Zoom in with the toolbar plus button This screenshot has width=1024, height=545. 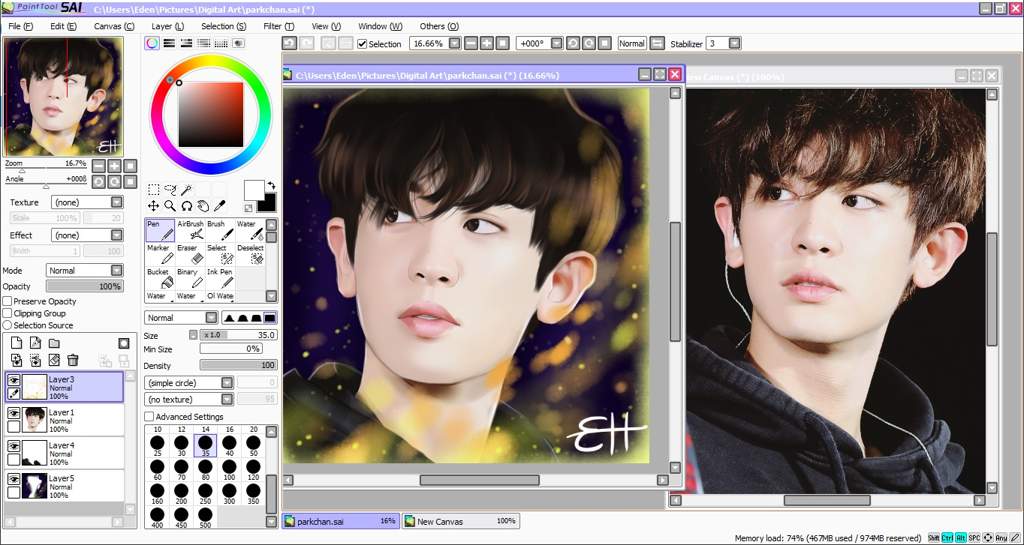[487, 44]
